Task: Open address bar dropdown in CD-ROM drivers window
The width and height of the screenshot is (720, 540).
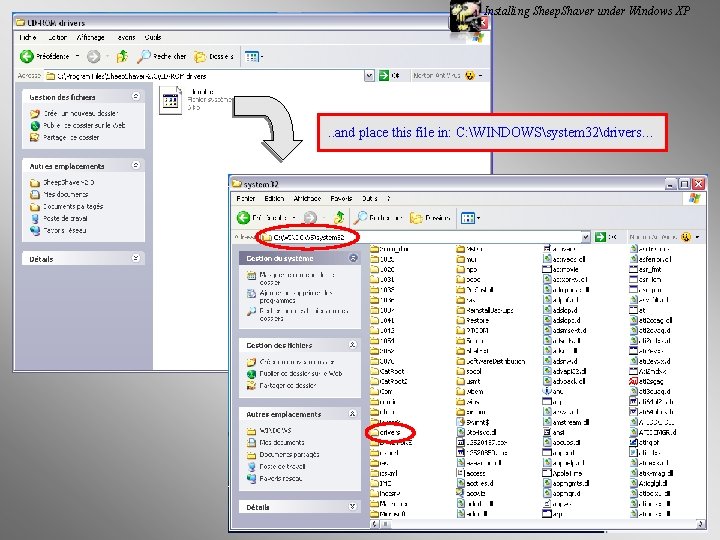Action: (369, 76)
